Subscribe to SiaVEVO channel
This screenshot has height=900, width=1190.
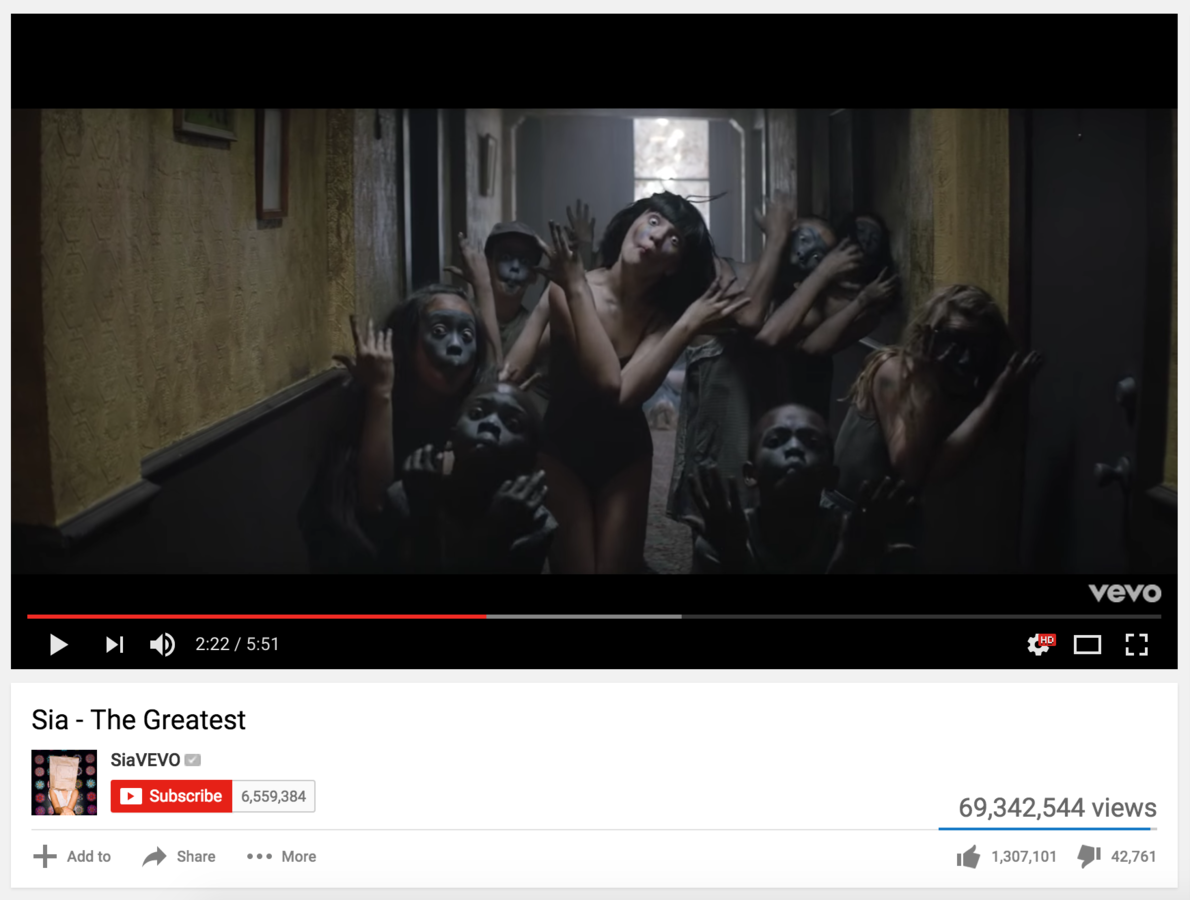[172, 796]
